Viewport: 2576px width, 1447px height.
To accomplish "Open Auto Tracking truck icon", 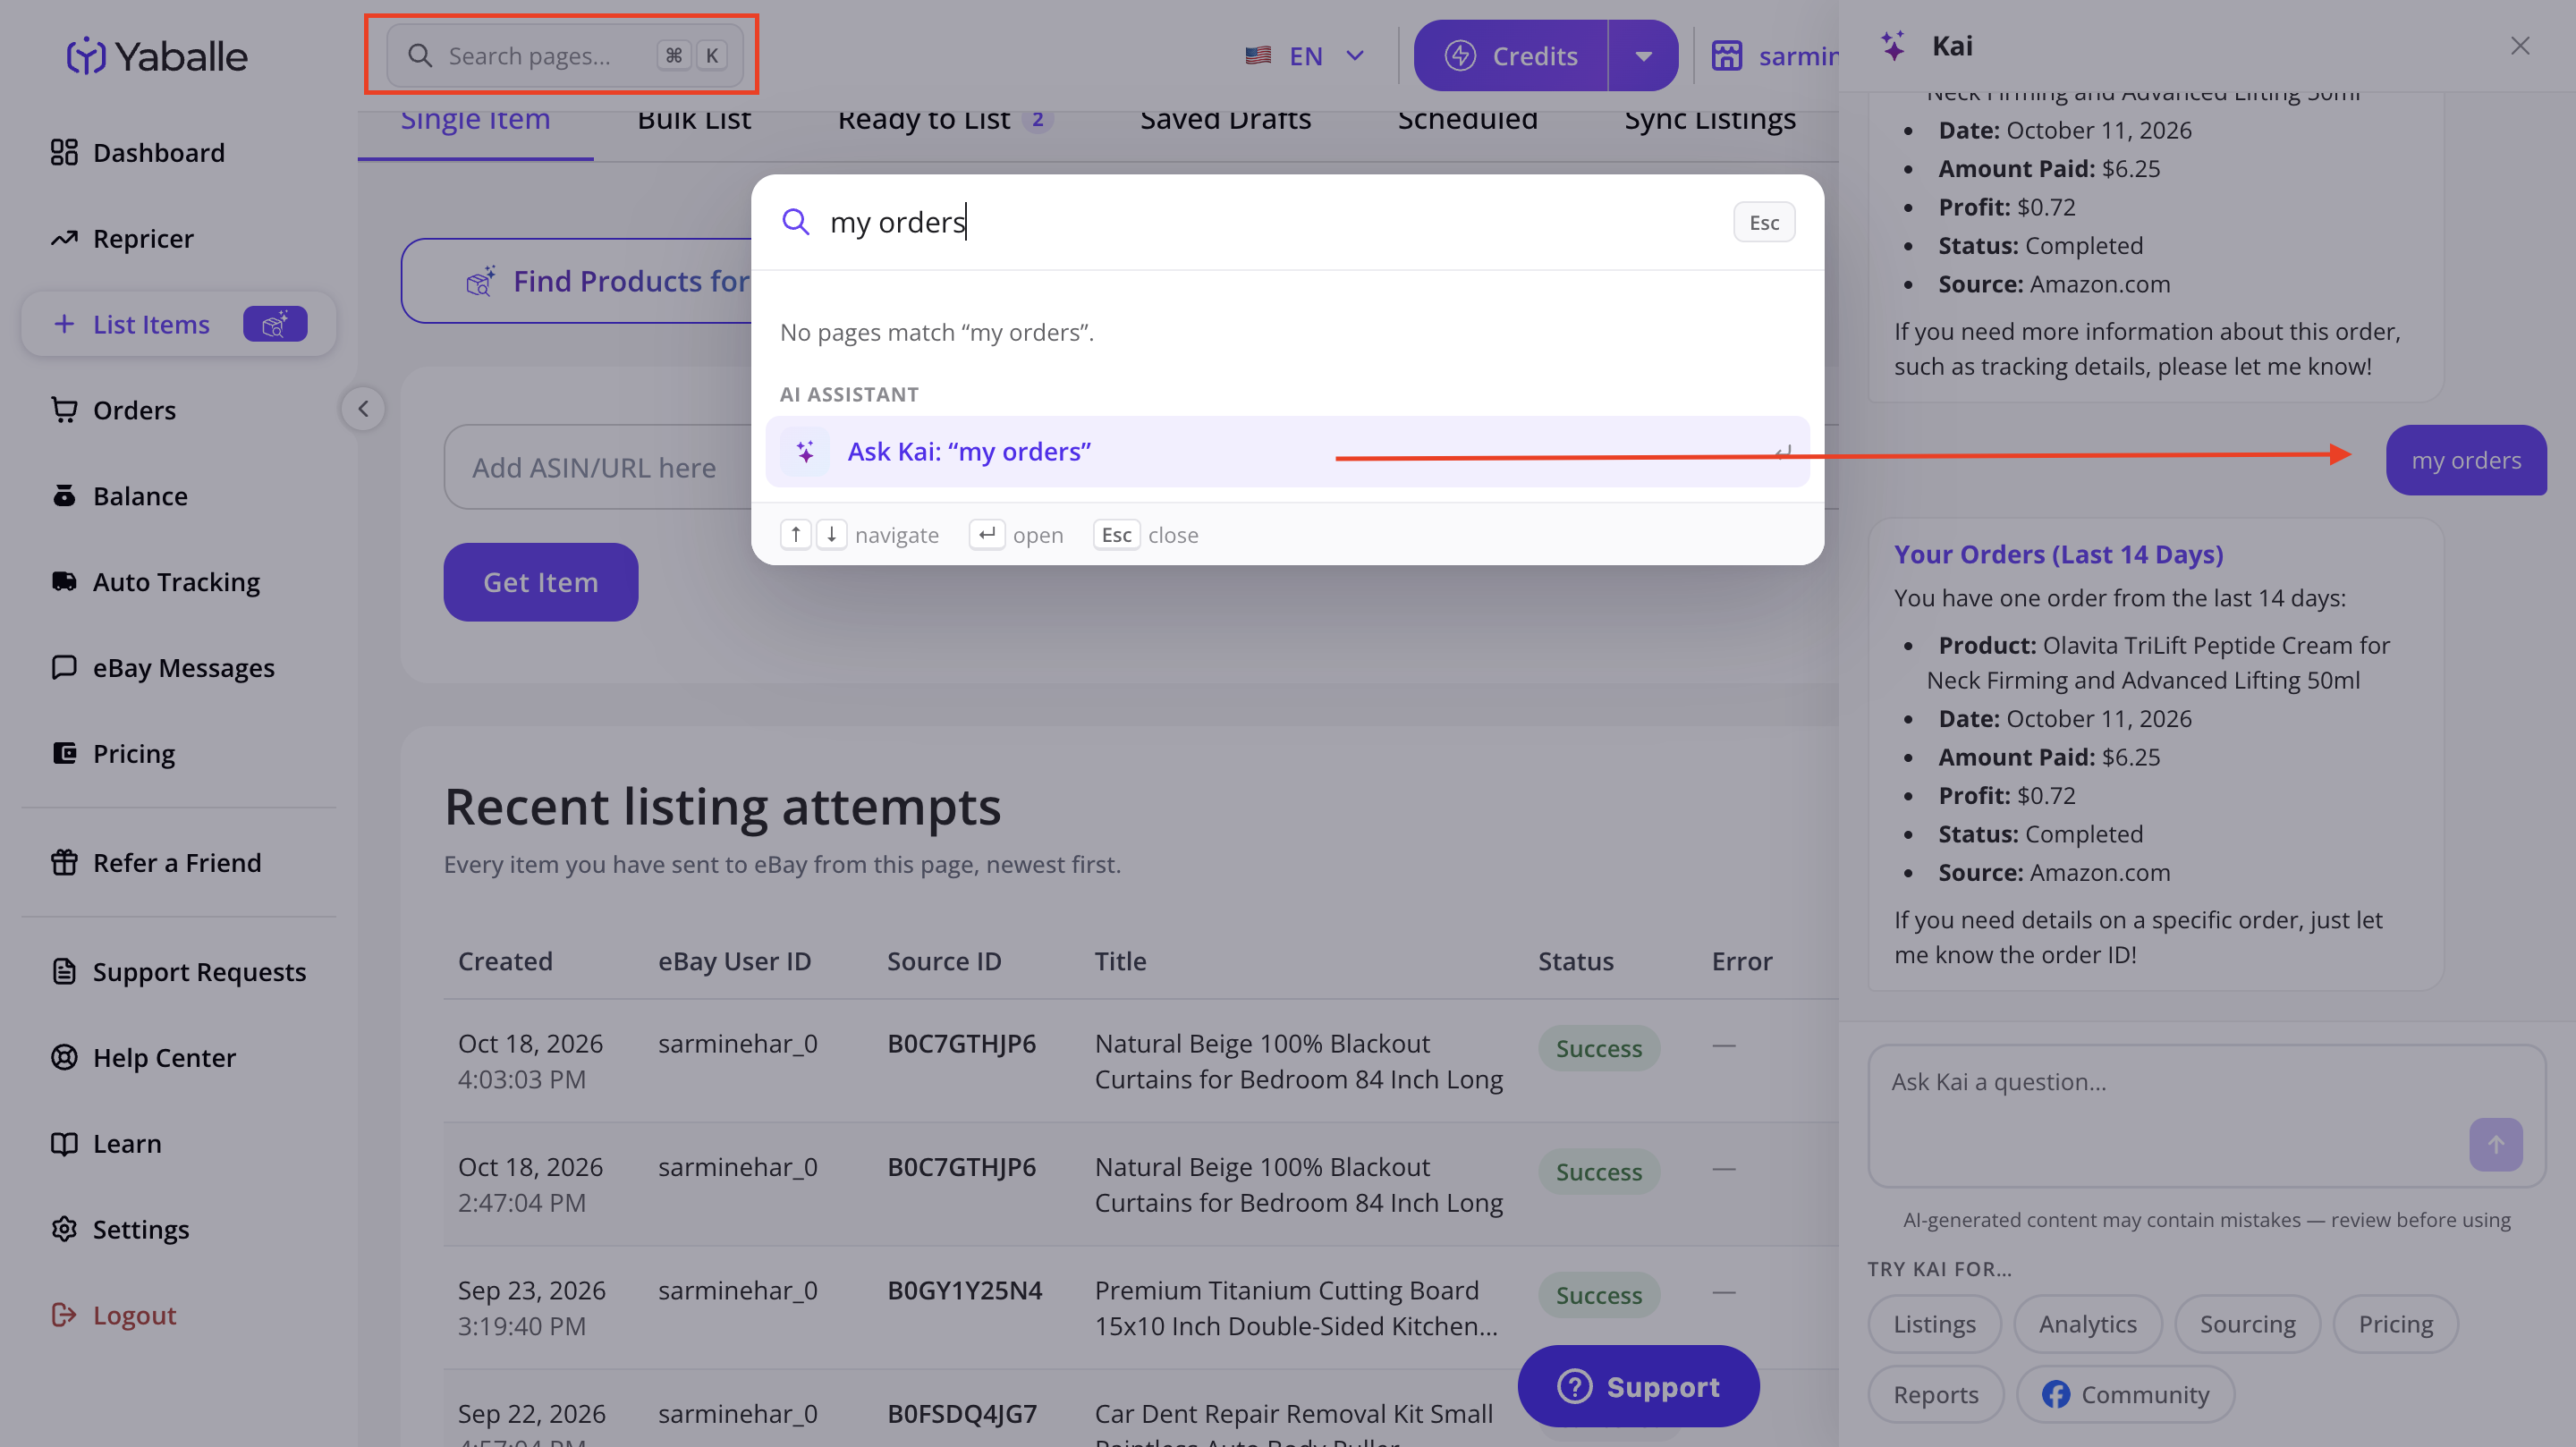I will 64,581.
